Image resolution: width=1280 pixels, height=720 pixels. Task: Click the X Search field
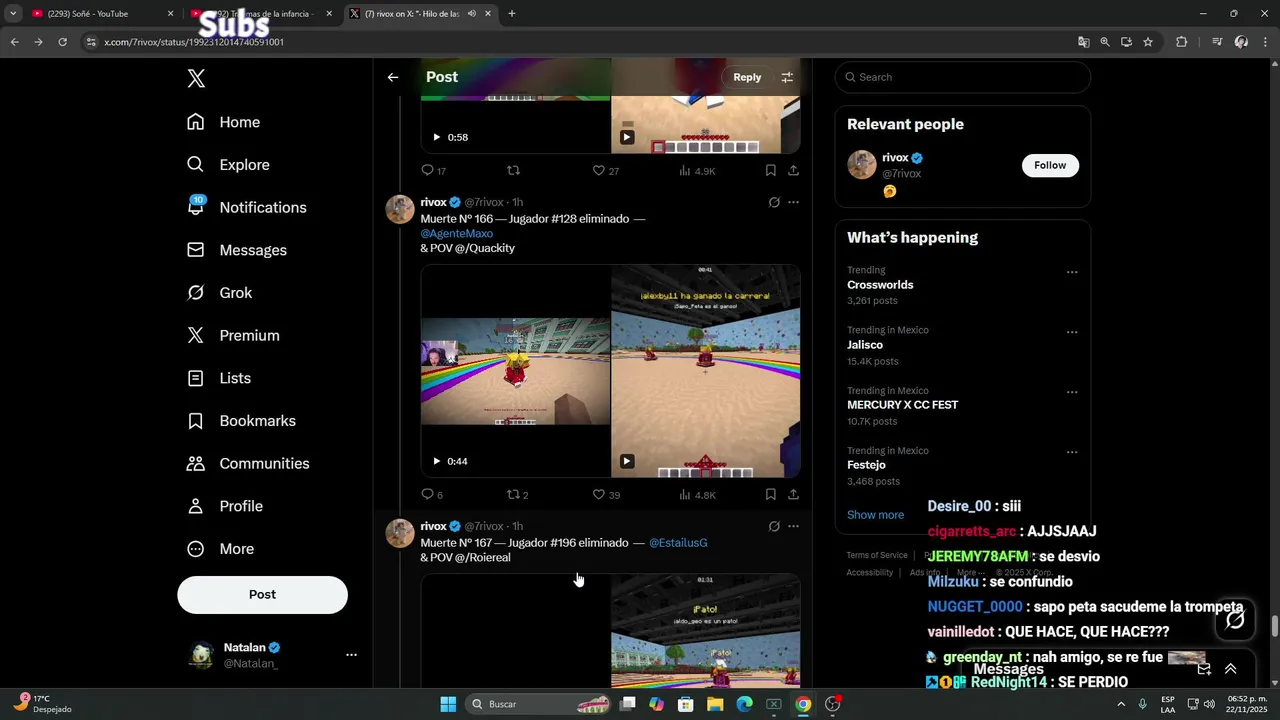pyautogui.click(x=963, y=77)
